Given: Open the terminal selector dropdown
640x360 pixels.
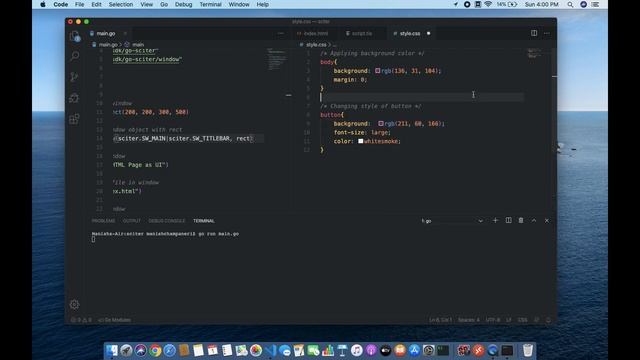Looking at the screenshot, I should [x=452, y=221].
